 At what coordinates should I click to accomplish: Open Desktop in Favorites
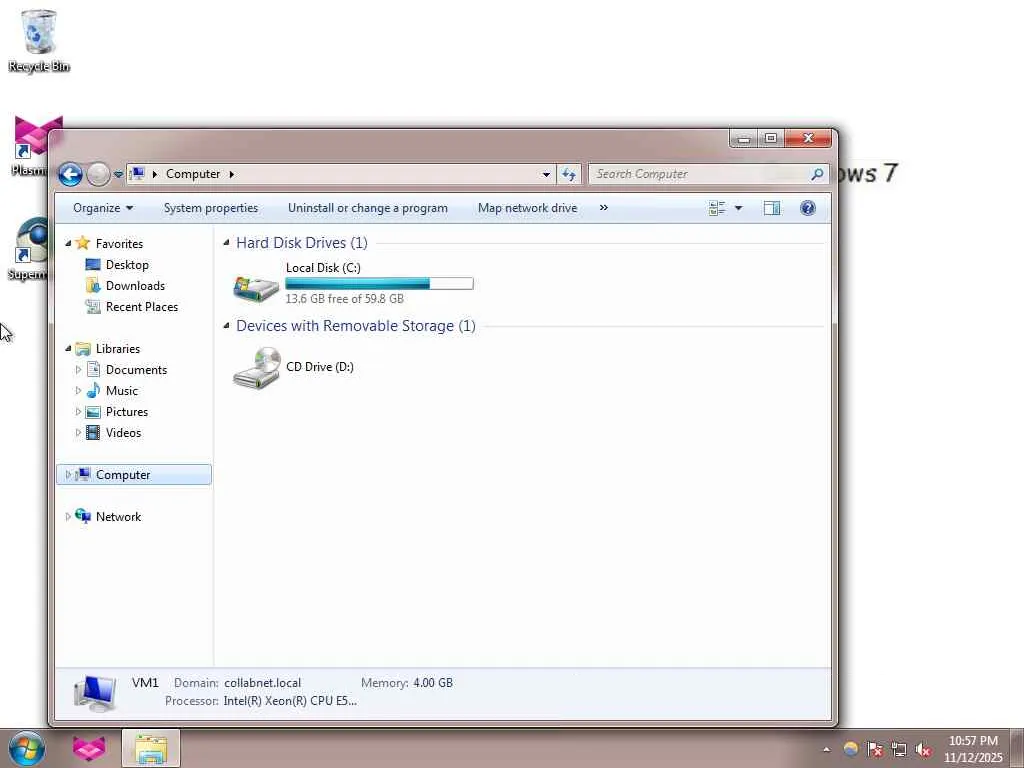click(x=118, y=264)
